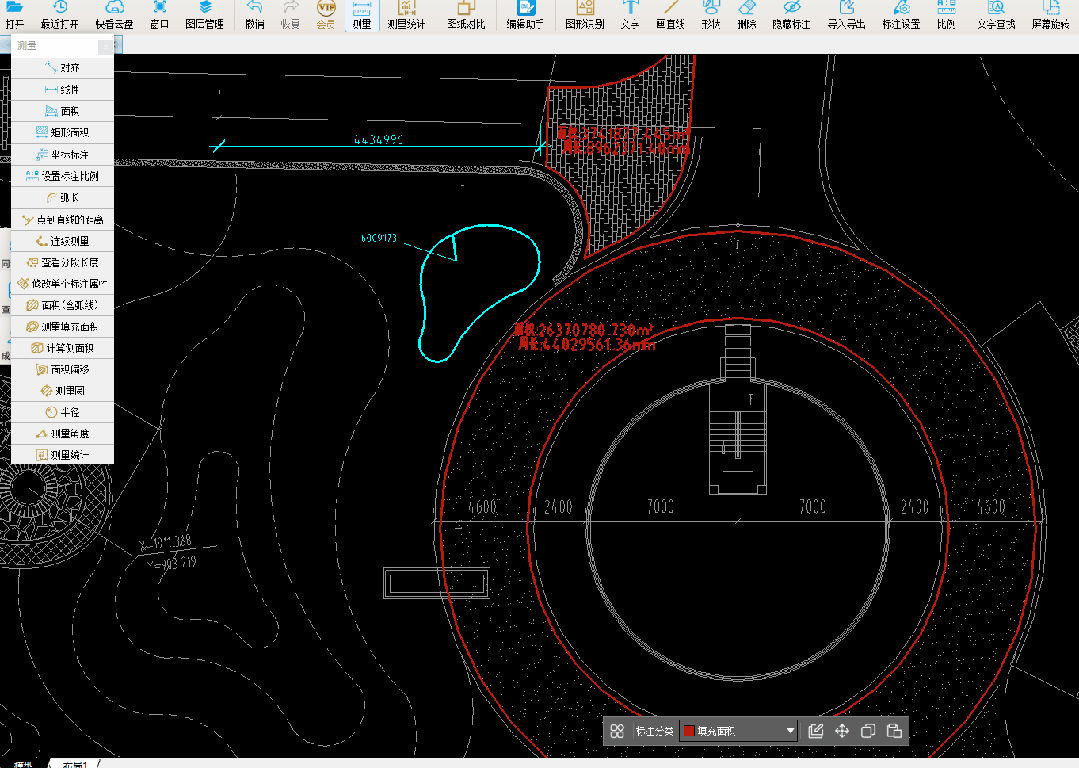This screenshot has height=768, width=1079.
Task: Open 编辑助手 edit assistant
Action: [x=525, y=15]
